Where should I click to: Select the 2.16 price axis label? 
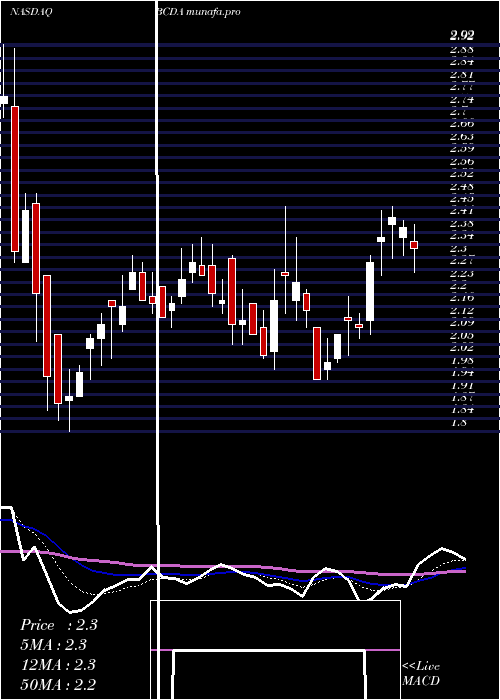tap(462, 297)
